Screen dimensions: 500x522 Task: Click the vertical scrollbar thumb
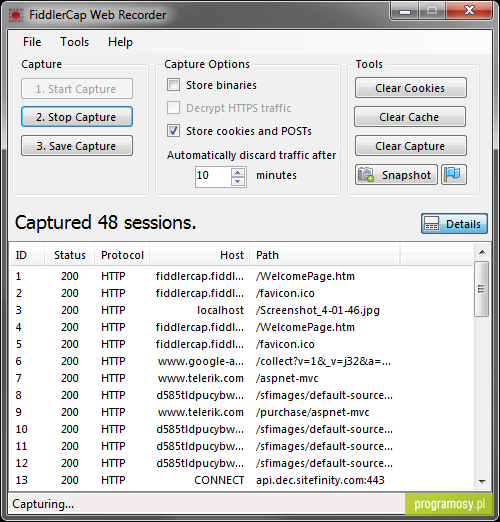click(482, 289)
